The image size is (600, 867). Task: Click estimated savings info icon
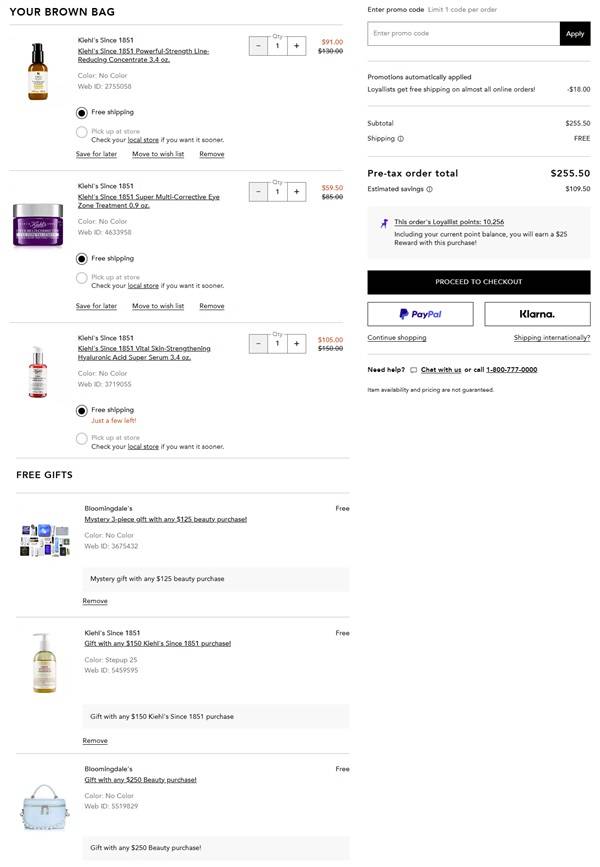click(430, 188)
